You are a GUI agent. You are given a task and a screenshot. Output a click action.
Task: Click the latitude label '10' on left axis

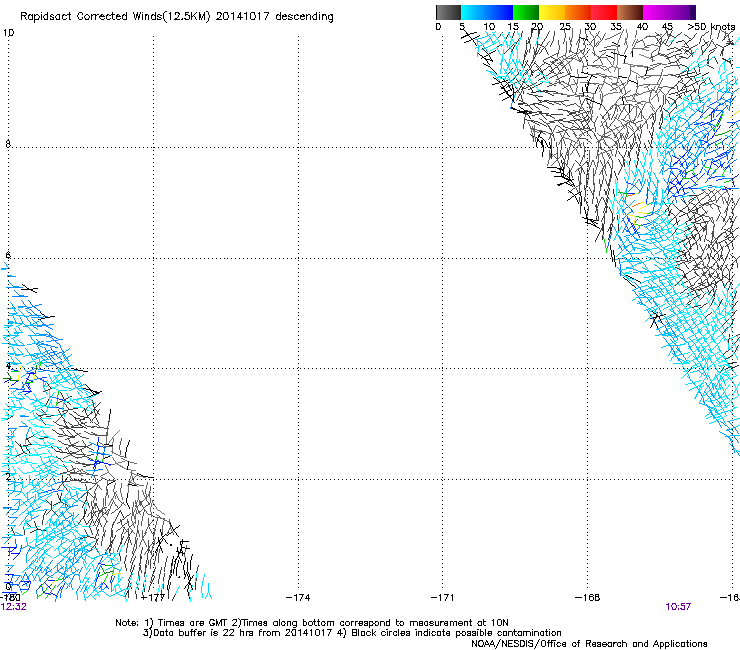click(8, 33)
